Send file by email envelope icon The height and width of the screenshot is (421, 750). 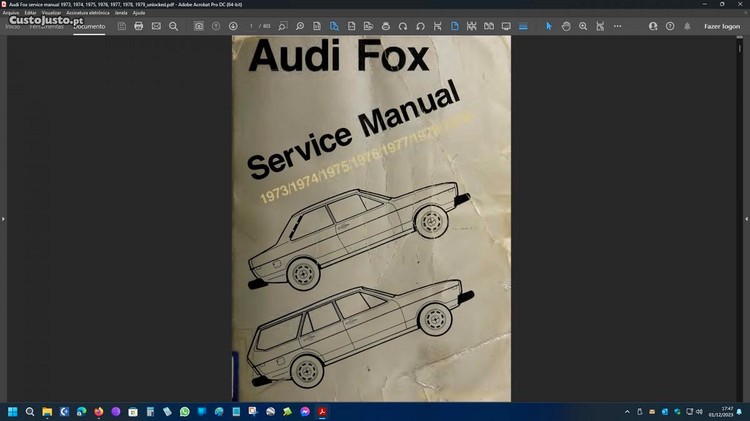point(156,26)
